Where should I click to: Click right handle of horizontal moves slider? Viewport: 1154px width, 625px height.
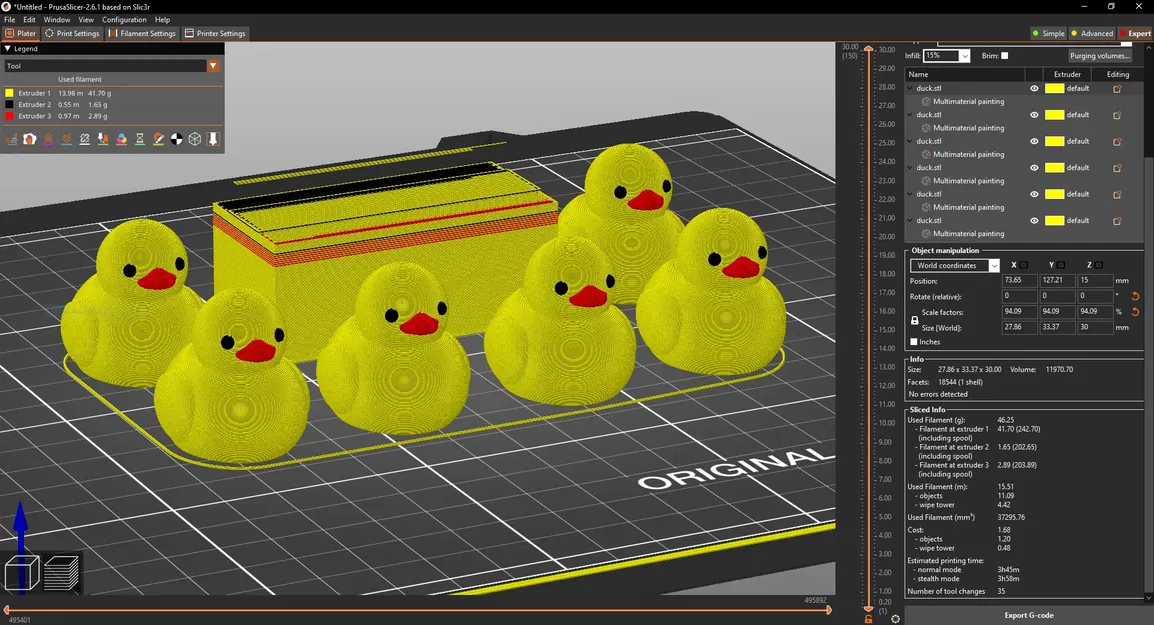(x=829, y=610)
